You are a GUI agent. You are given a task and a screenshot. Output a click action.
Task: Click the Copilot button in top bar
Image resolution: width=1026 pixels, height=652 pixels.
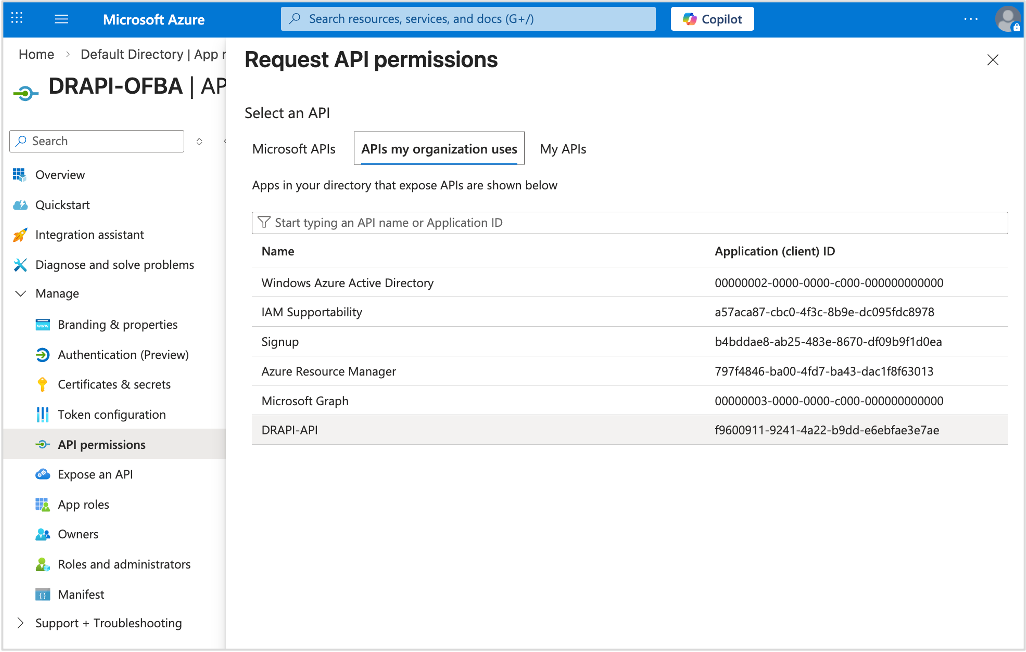click(x=711, y=18)
